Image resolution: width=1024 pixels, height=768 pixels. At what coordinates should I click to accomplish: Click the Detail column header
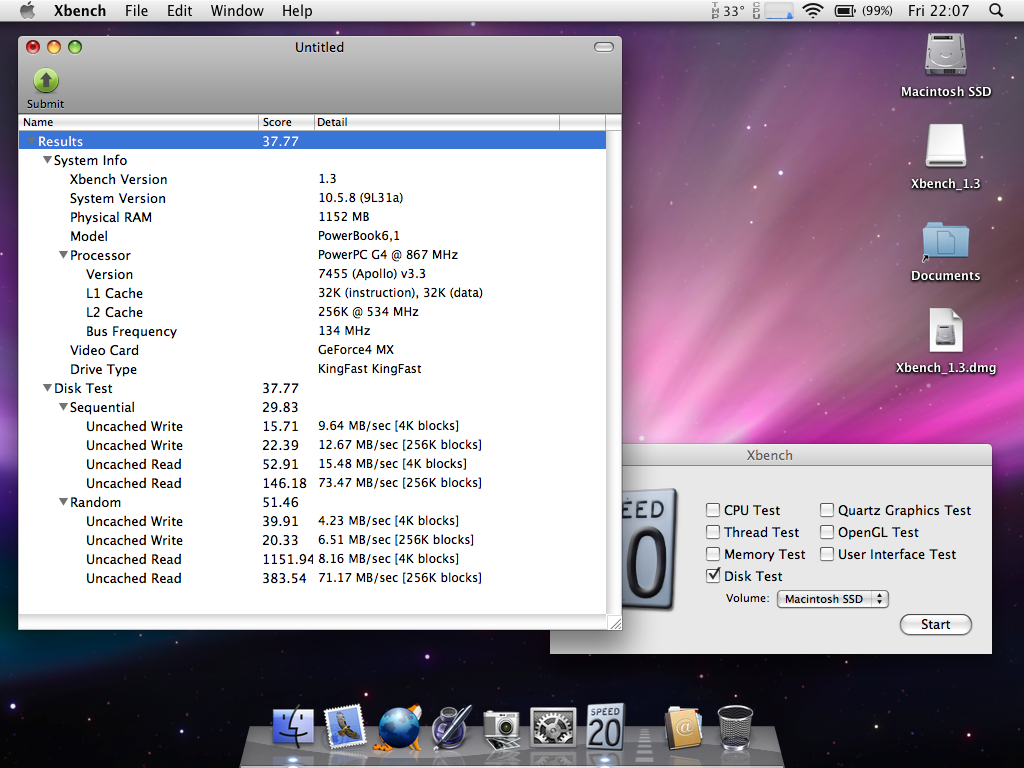pos(436,122)
